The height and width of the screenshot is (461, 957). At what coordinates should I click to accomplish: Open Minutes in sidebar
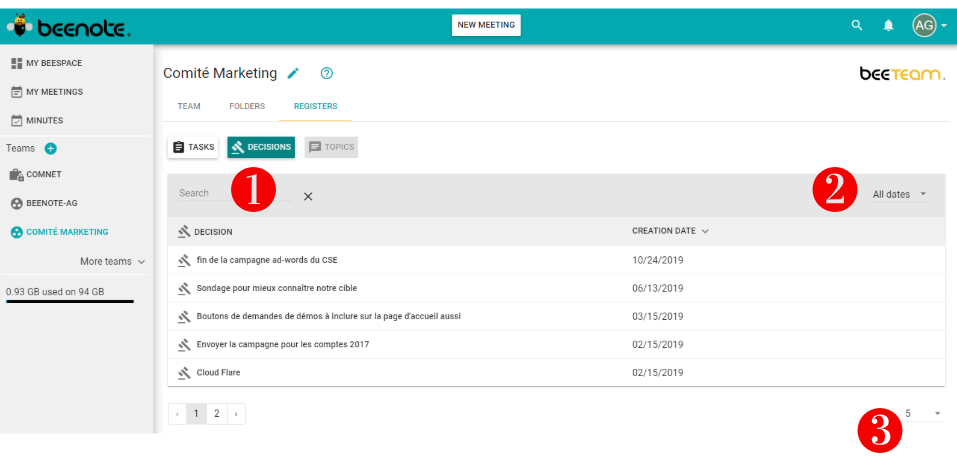pyautogui.click(x=37, y=120)
